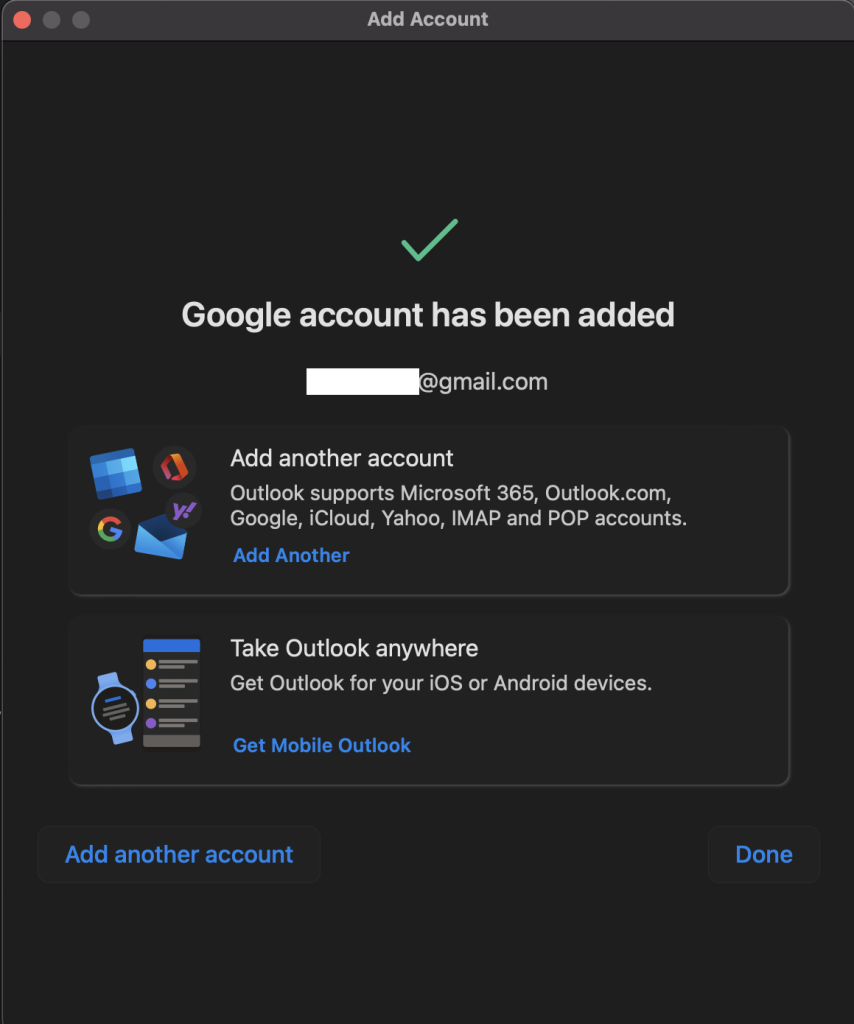Click the Add Account window title
Viewport: 854px width, 1024px height.
pyautogui.click(x=427, y=19)
